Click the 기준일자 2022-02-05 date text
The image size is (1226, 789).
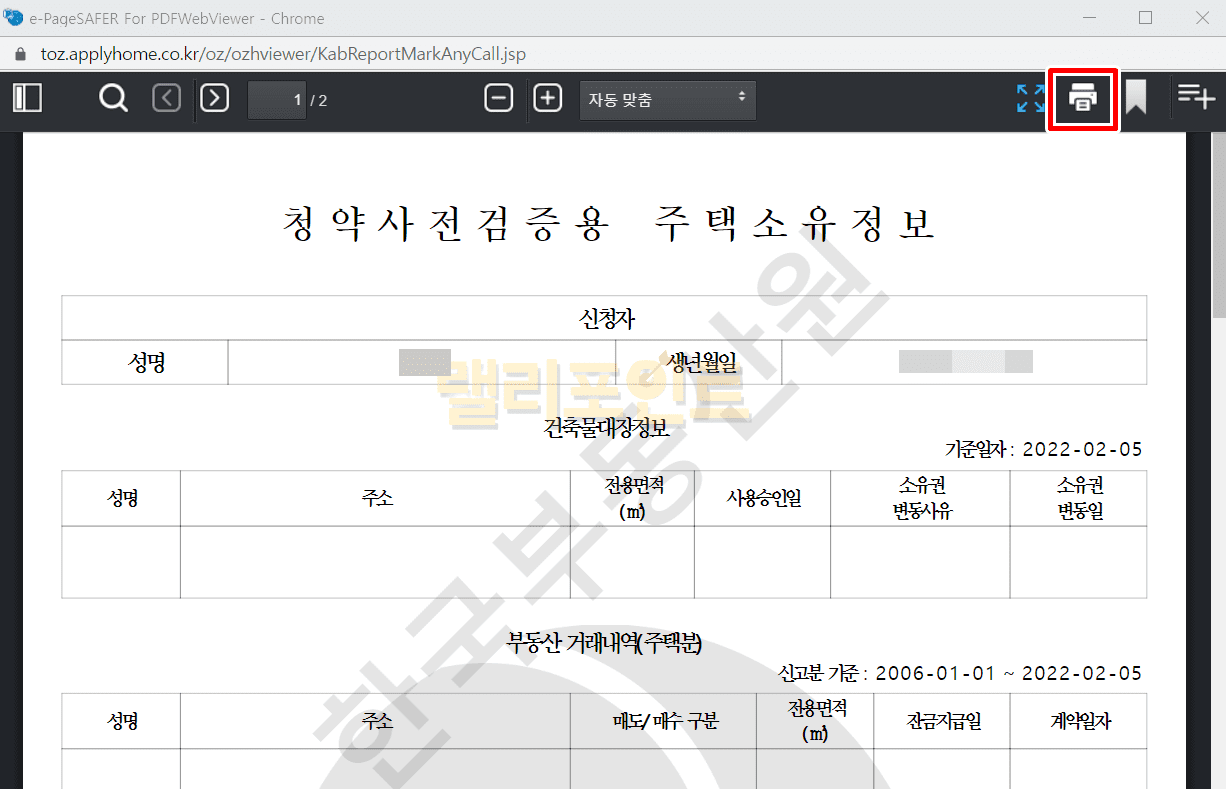[1043, 449]
